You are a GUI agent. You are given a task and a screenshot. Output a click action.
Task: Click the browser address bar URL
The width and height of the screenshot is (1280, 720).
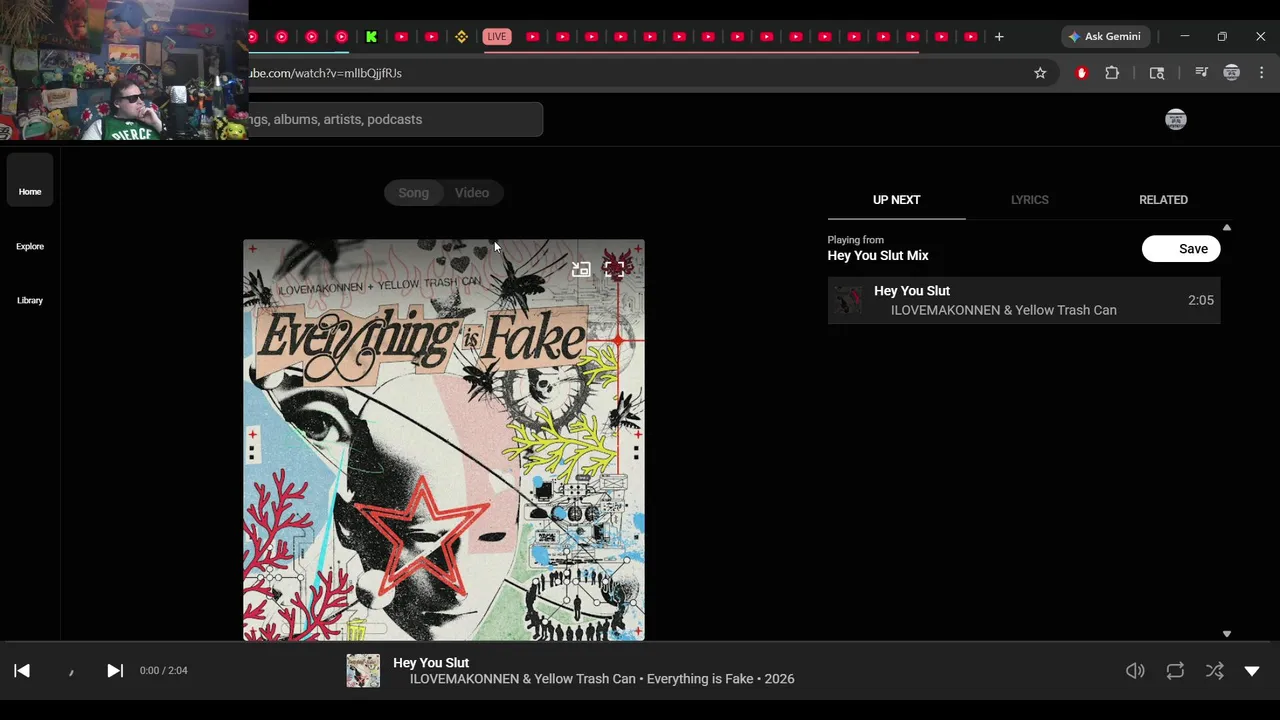tap(325, 73)
